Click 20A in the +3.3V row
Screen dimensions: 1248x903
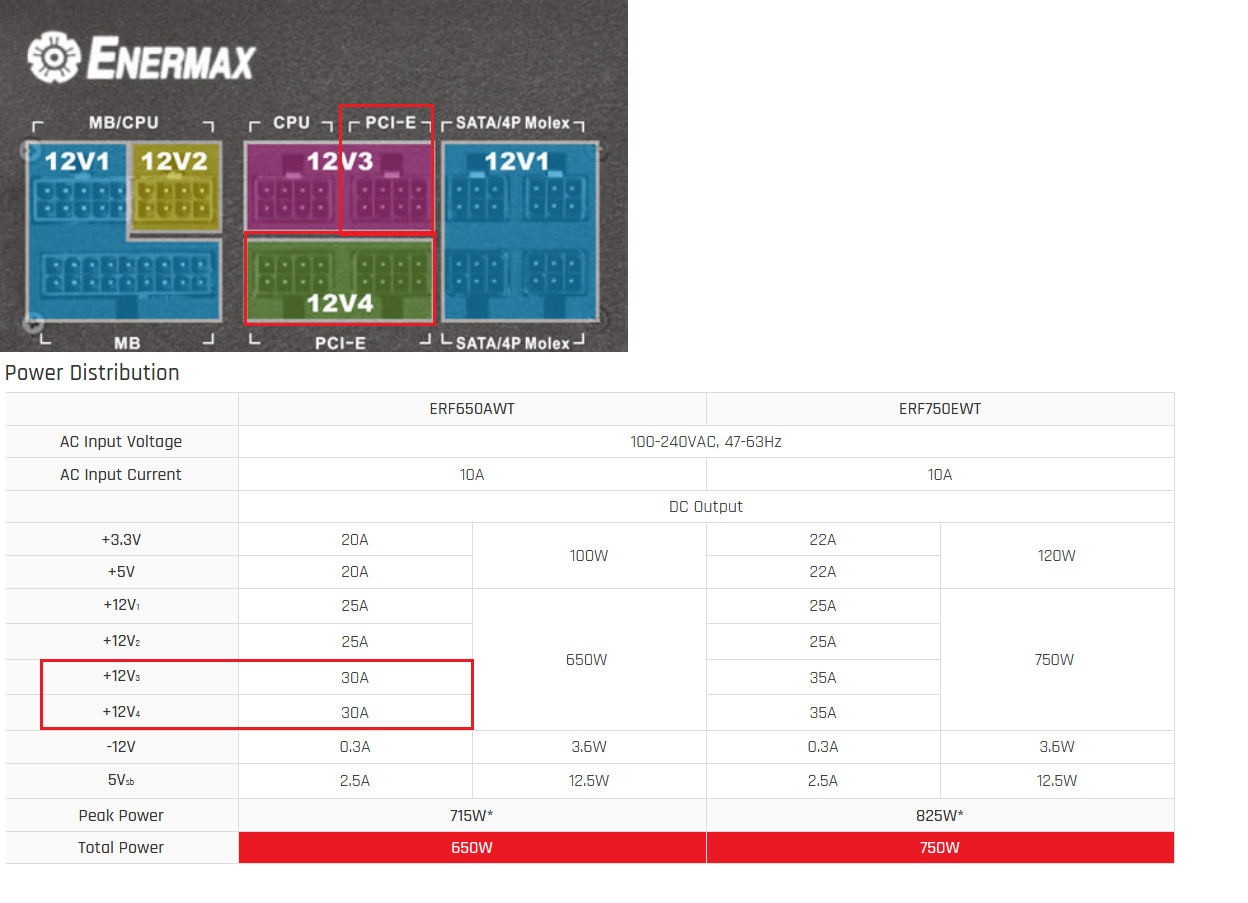point(355,540)
